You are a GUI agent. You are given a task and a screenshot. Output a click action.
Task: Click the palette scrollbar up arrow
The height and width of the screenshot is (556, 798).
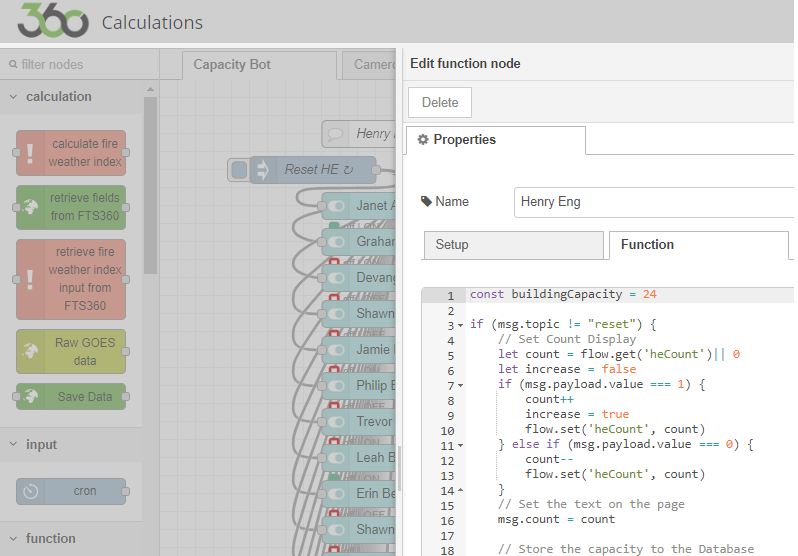[x=150, y=89]
